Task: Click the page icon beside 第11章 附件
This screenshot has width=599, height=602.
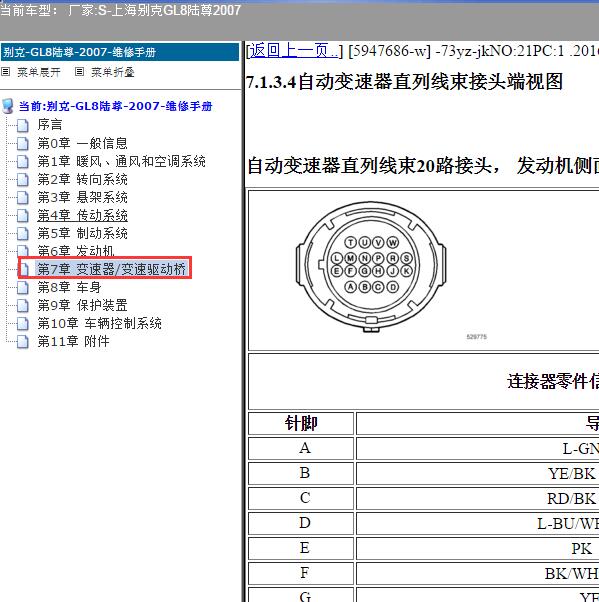Action: coord(23,341)
